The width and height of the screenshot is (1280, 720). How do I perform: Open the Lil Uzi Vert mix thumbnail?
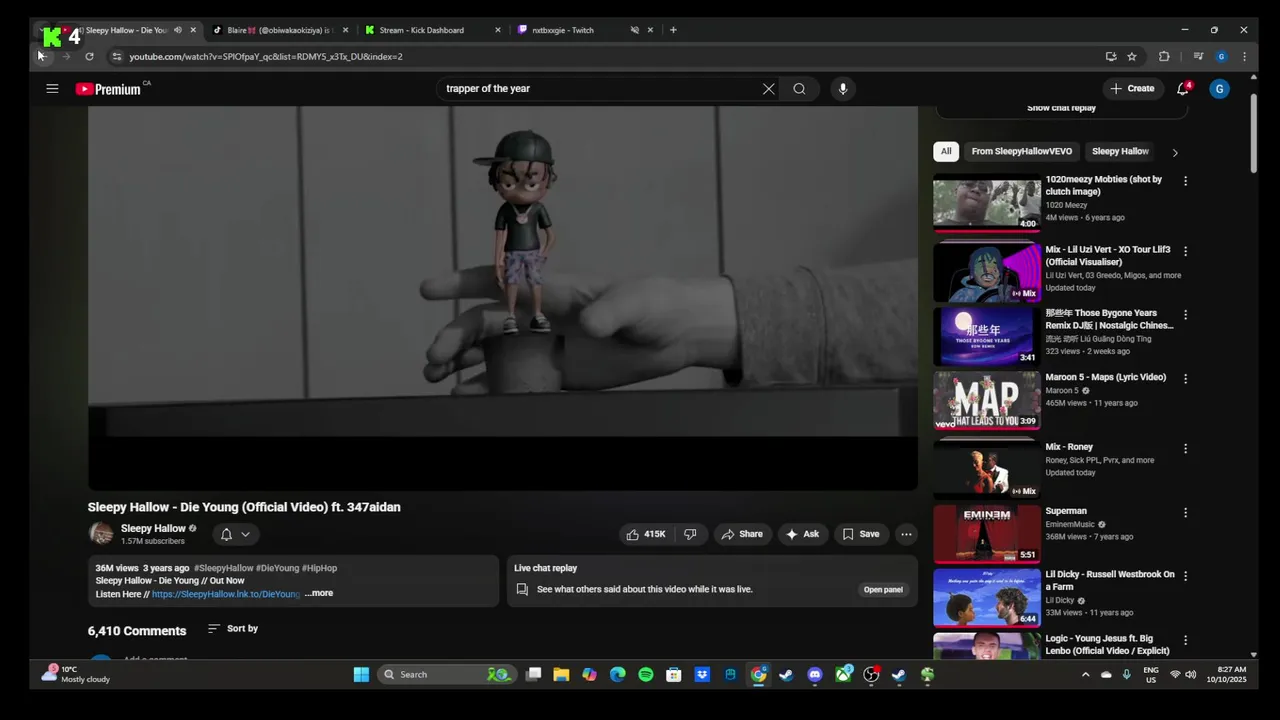tap(987, 272)
